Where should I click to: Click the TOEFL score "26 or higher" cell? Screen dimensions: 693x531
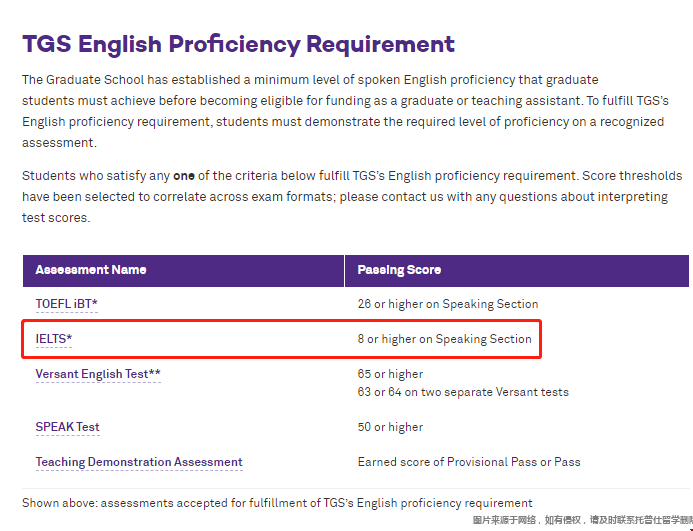tap(447, 303)
